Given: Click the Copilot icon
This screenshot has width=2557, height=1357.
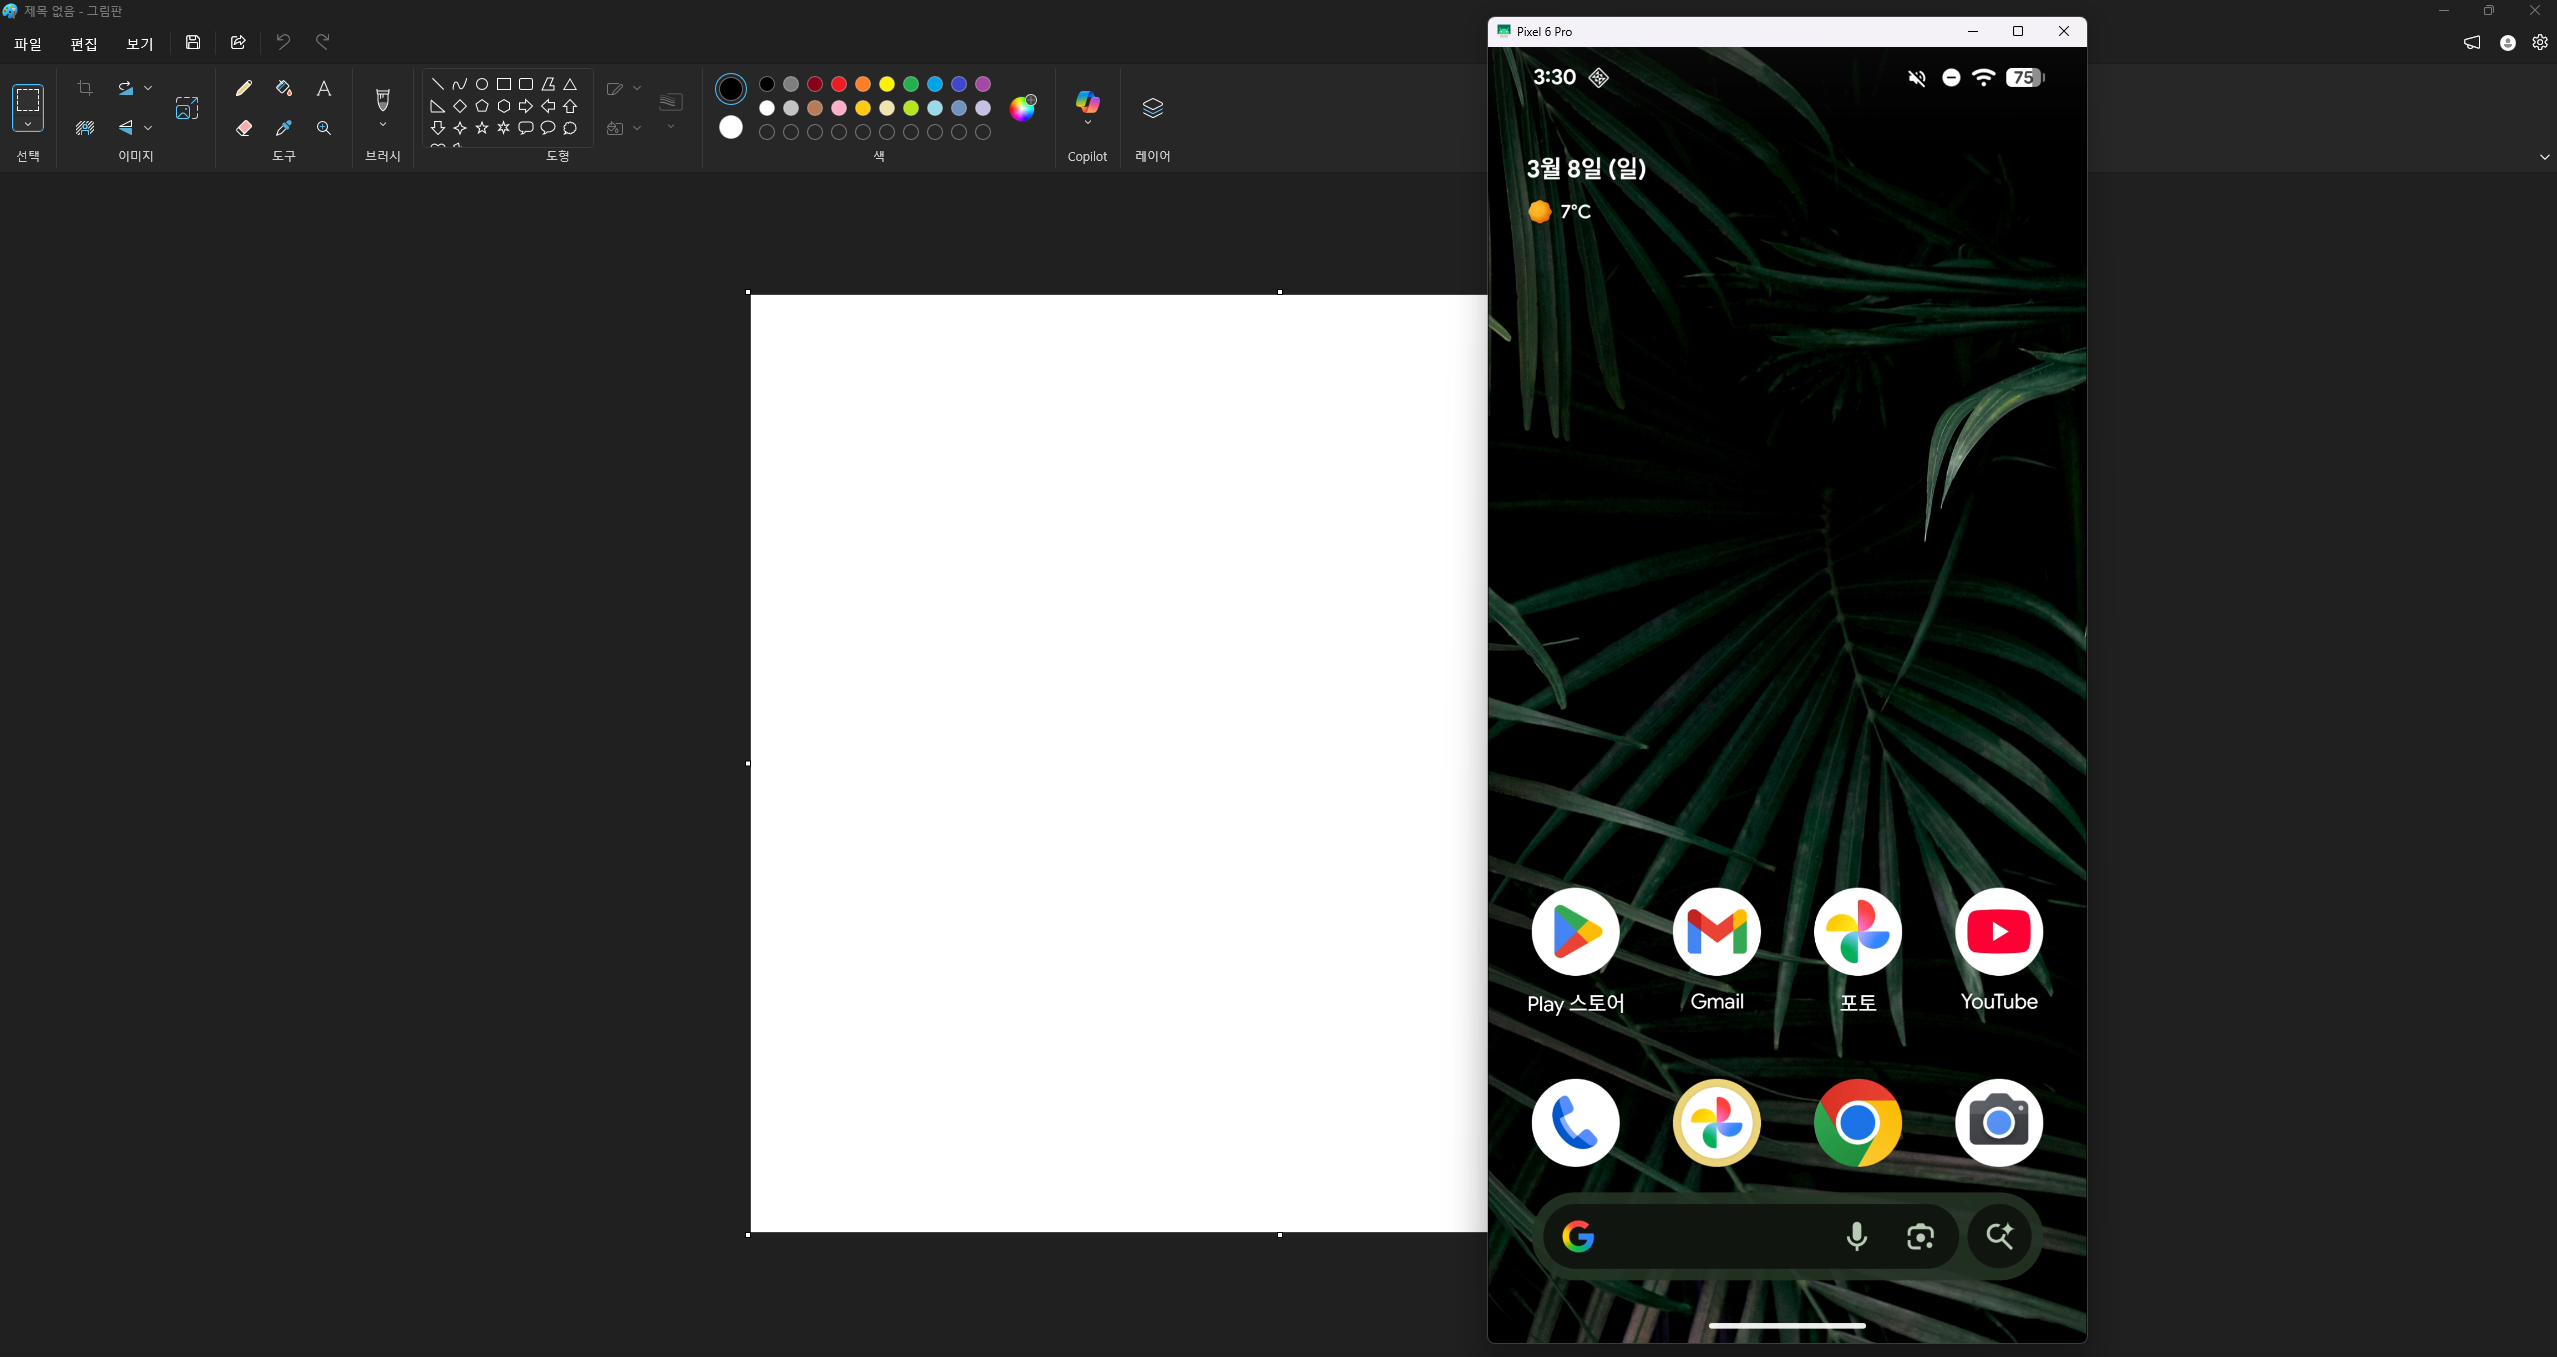Looking at the screenshot, I should point(1087,101).
